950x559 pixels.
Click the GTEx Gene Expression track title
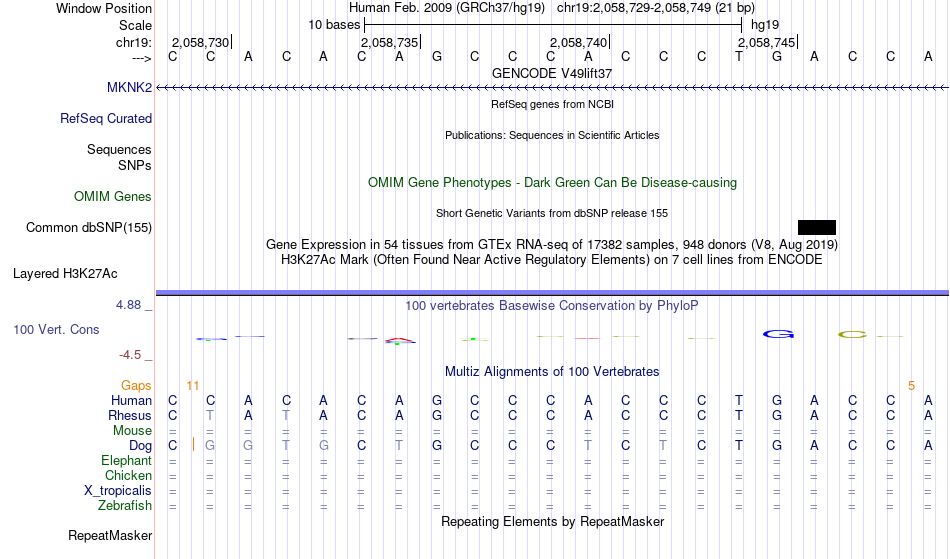click(x=552, y=245)
